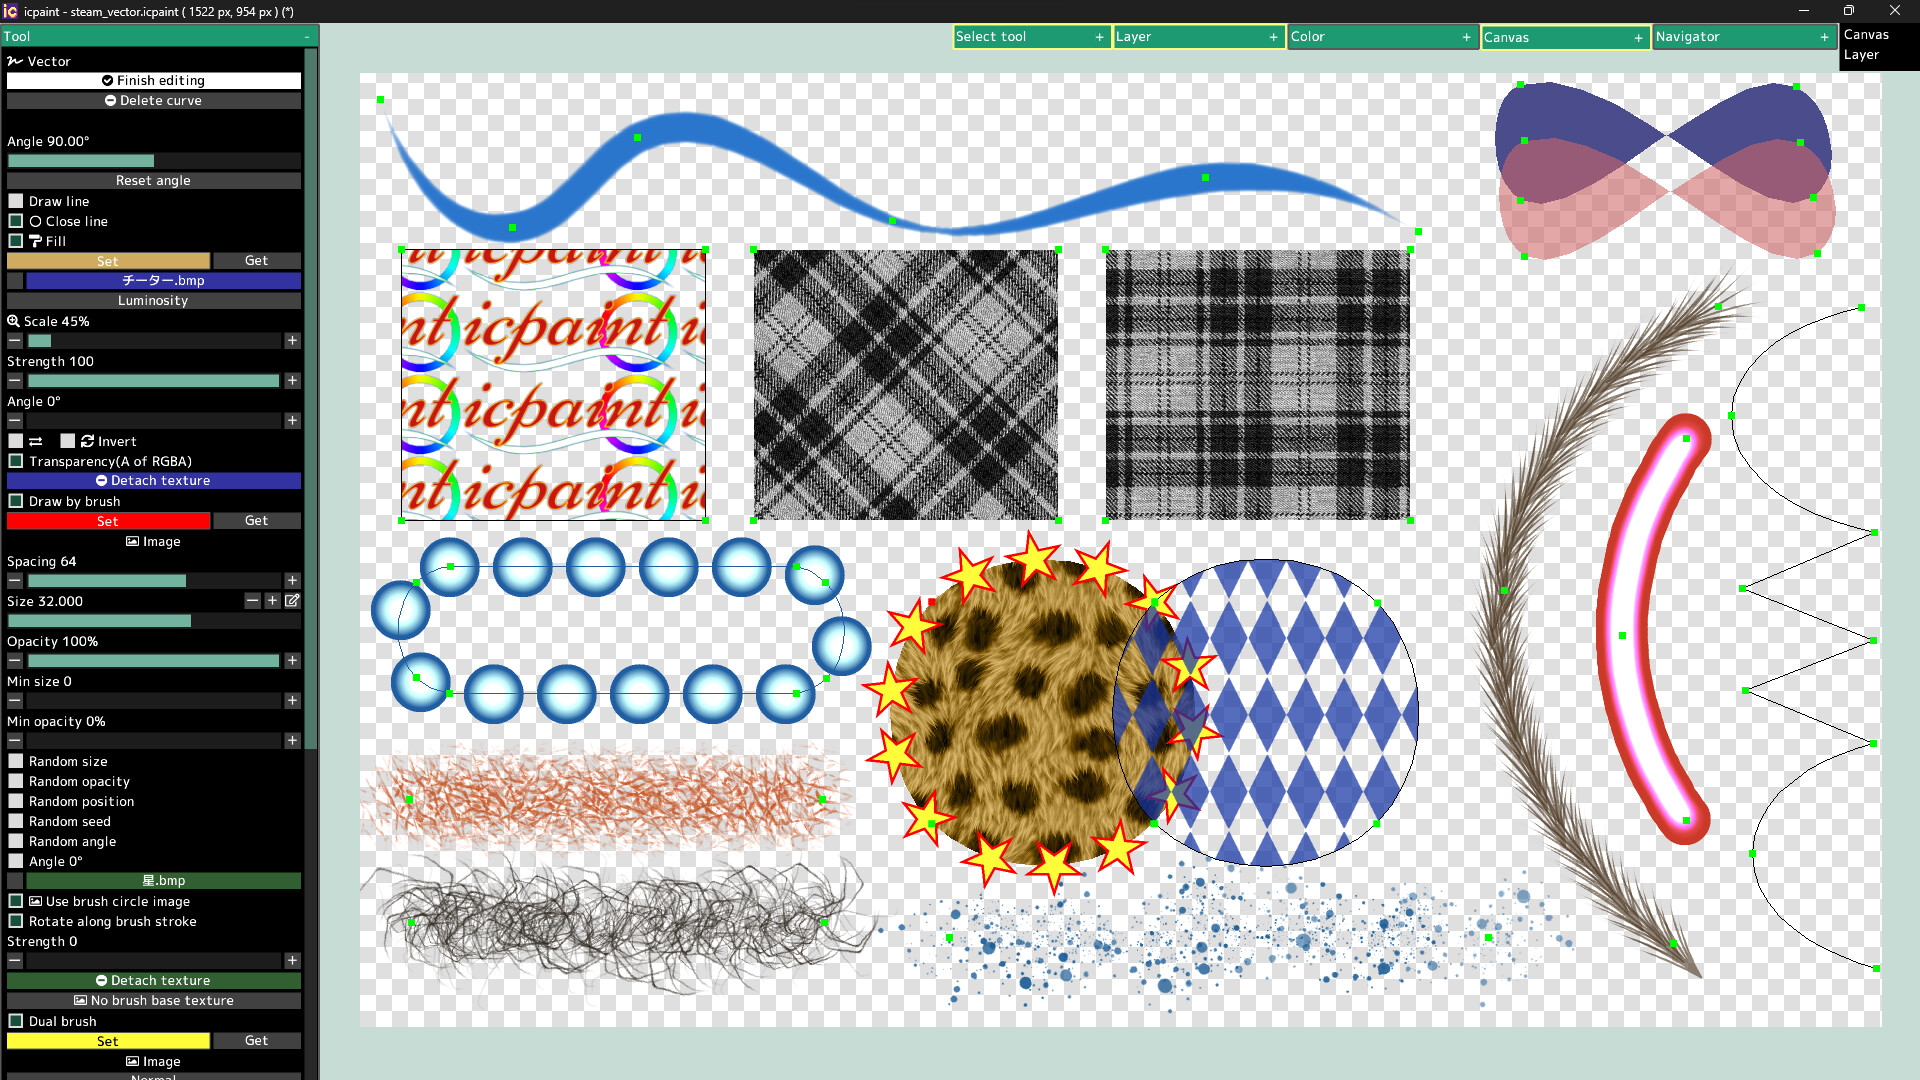This screenshot has width=1920, height=1080.
Task: Disable the Dual brush checkbox
Action: [x=16, y=1021]
